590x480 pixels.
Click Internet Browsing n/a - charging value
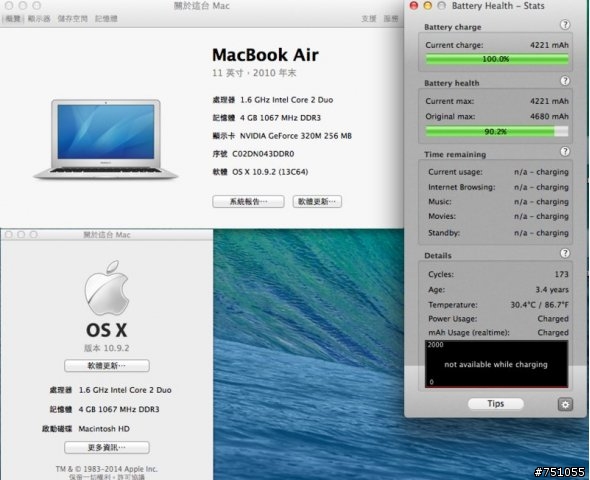pos(541,187)
